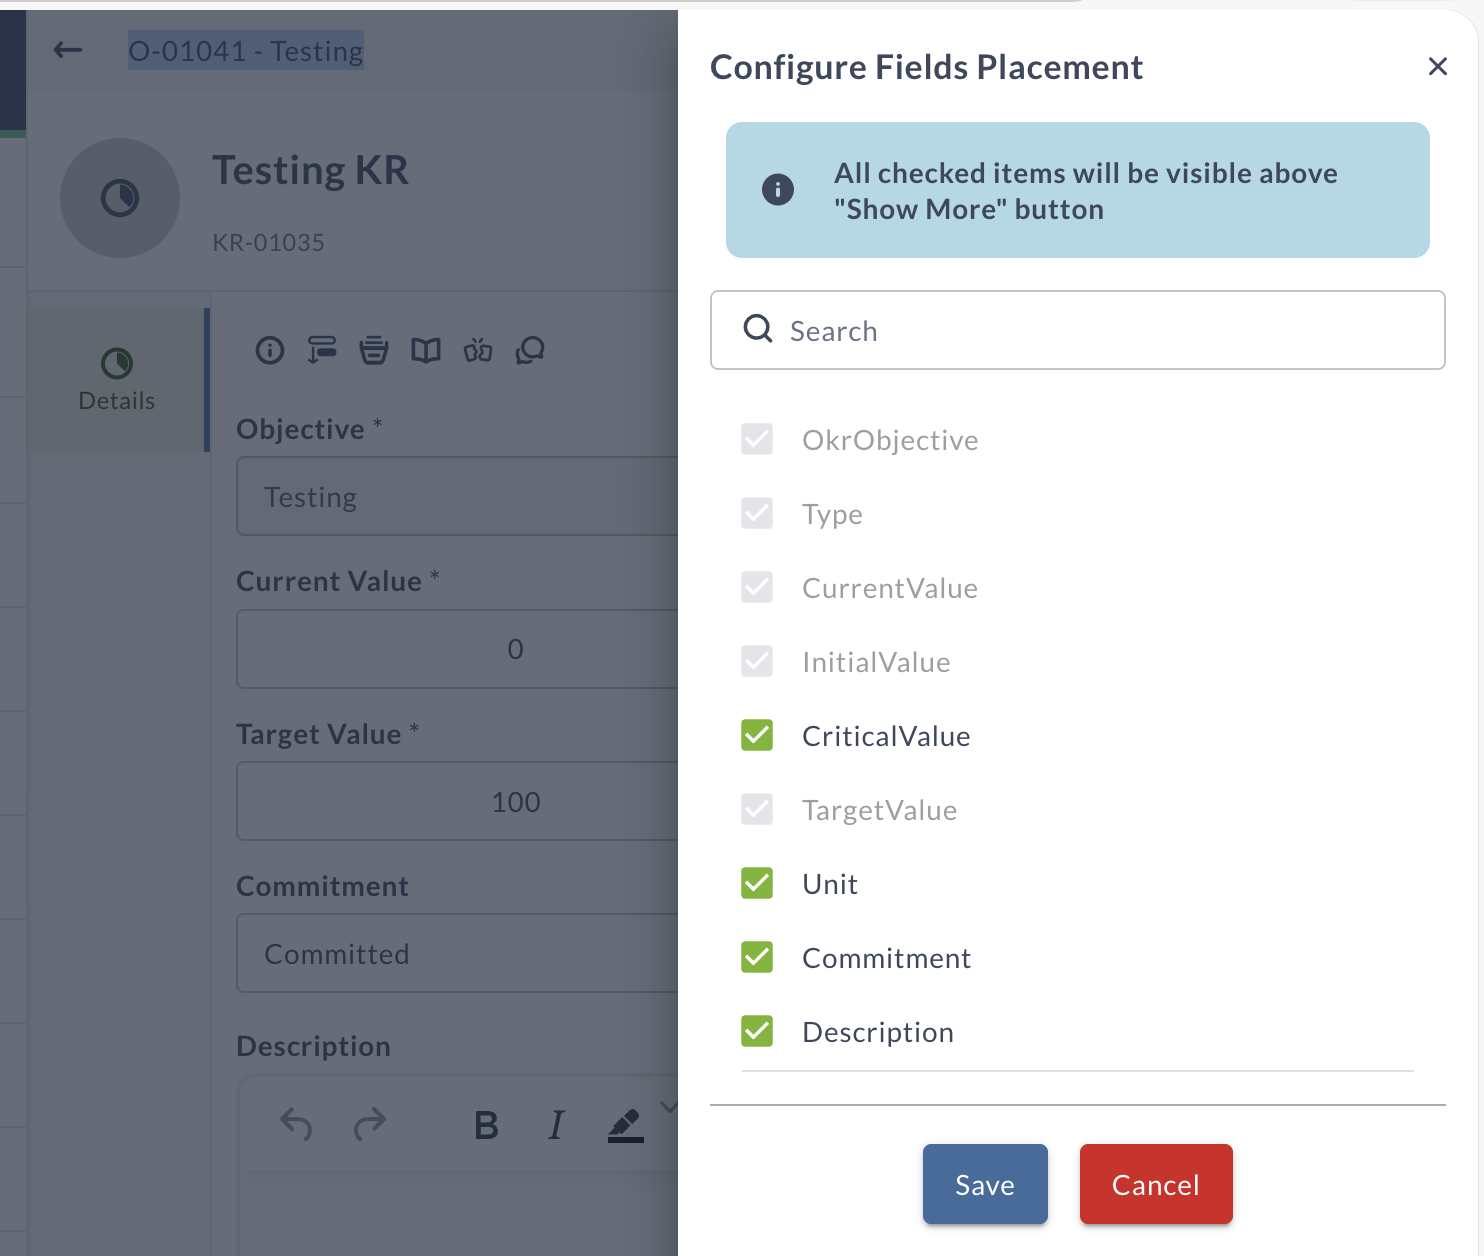Viewport: 1484px width, 1256px height.
Task: Click the torn-paper conflict icon
Action: pos(479,350)
